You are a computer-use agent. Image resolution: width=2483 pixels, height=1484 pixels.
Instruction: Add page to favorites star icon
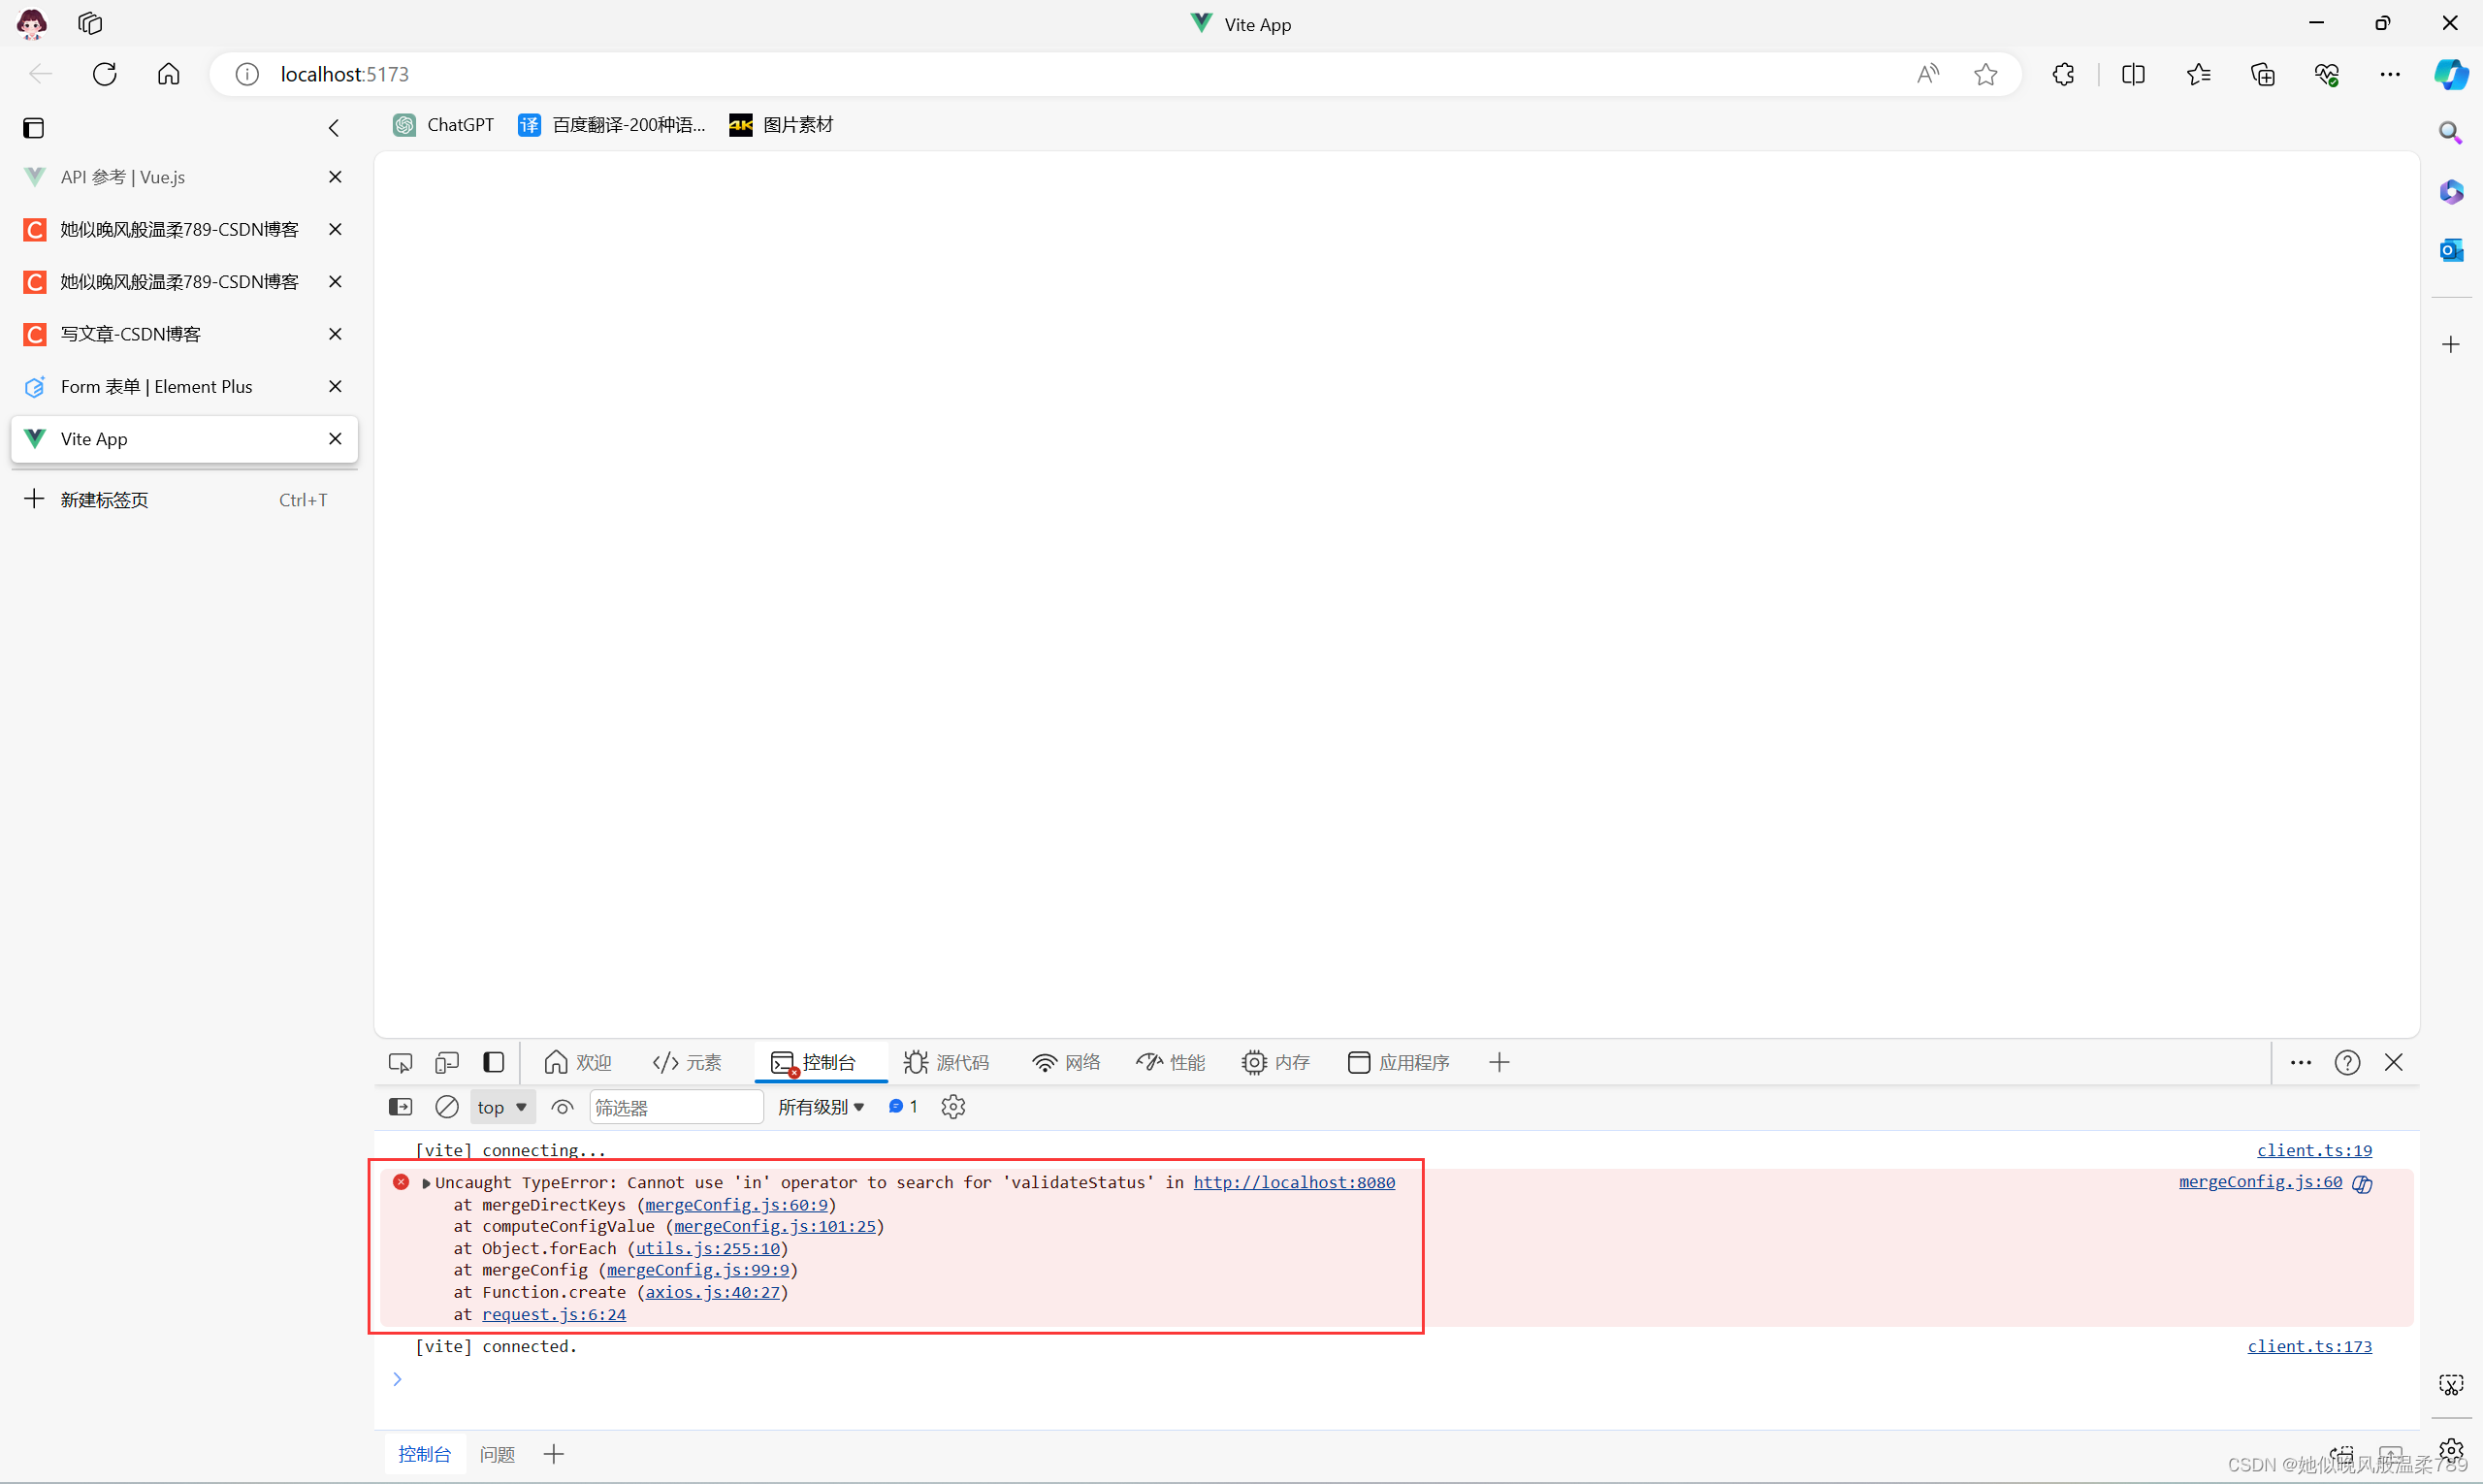[x=1986, y=74]
